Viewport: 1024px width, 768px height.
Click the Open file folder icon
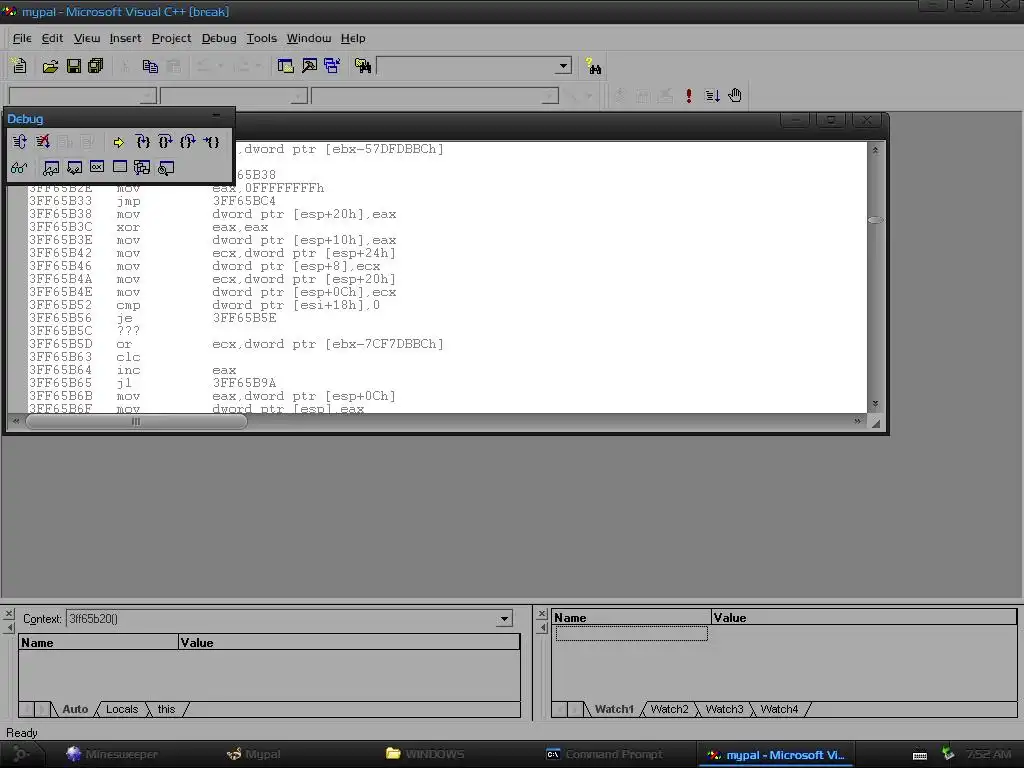coord(50,66)
